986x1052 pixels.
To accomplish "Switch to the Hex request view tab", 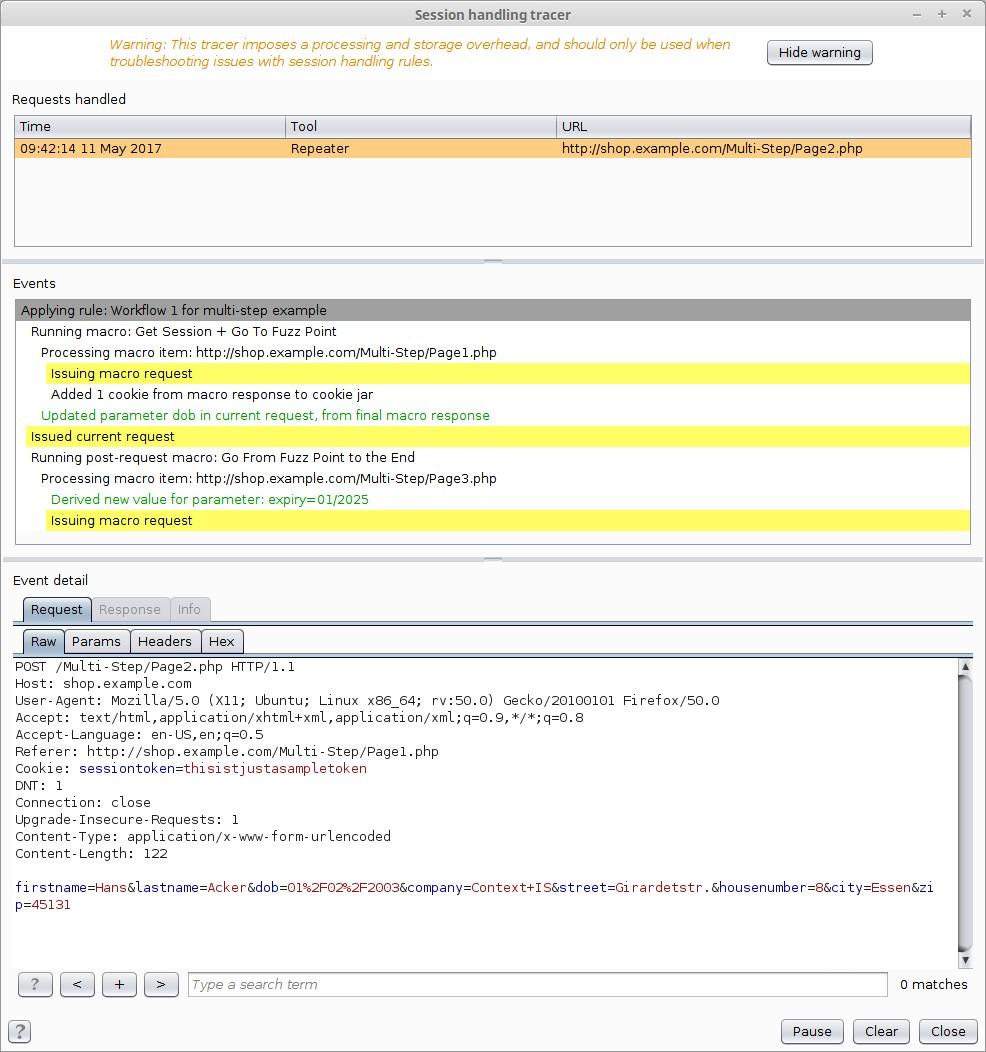I will click(222, 641).
